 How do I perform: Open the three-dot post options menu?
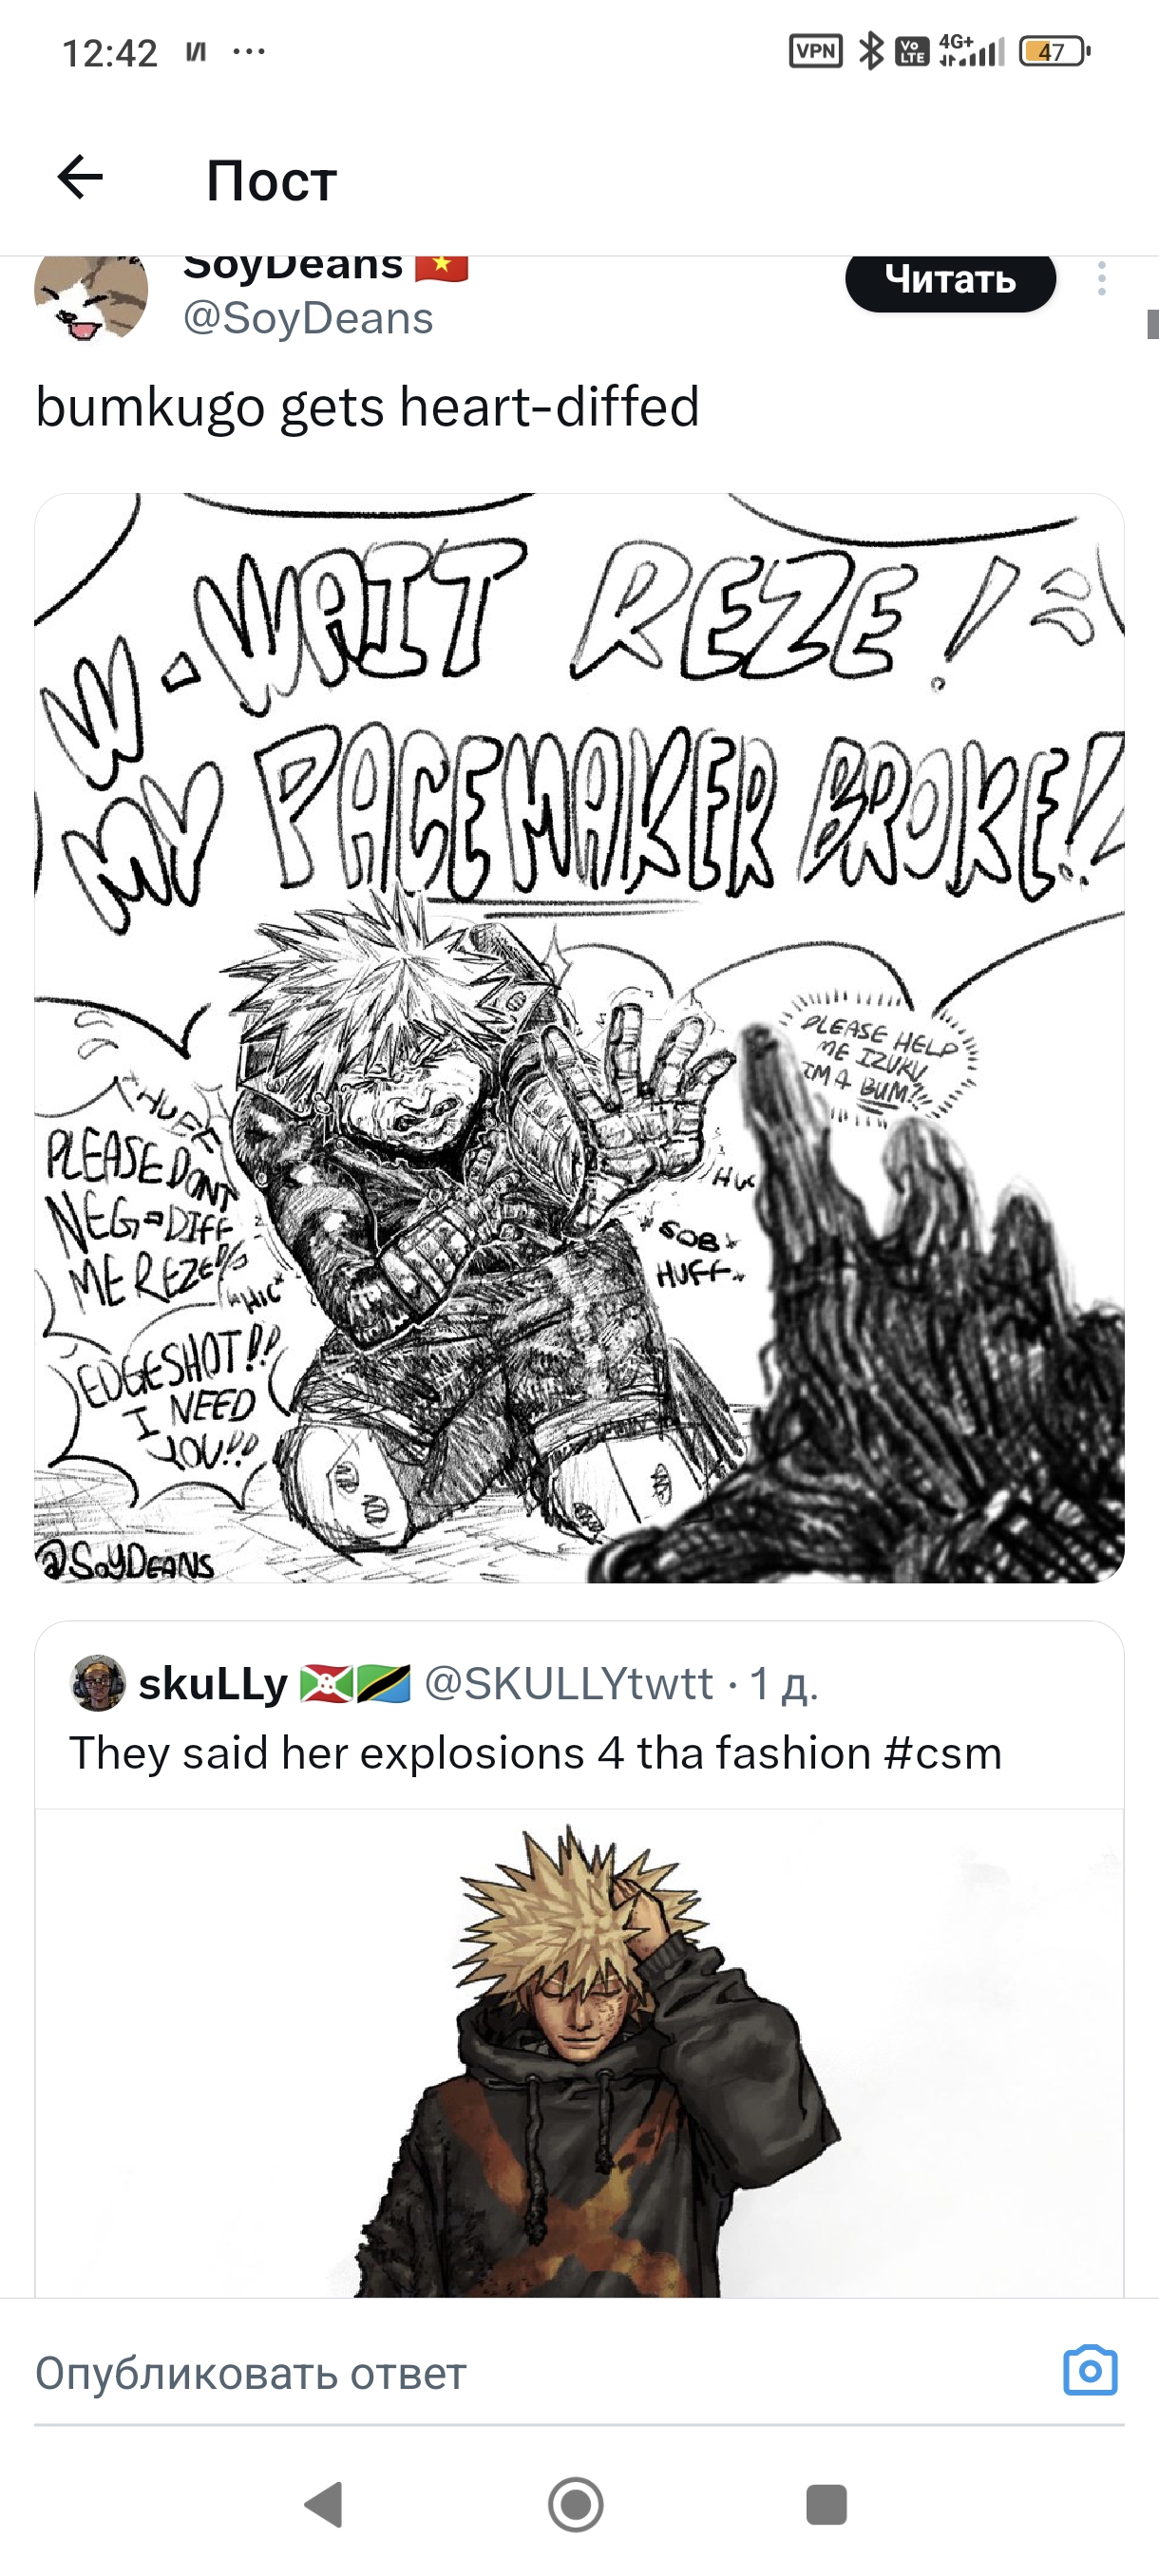[x=1101, y=278]
